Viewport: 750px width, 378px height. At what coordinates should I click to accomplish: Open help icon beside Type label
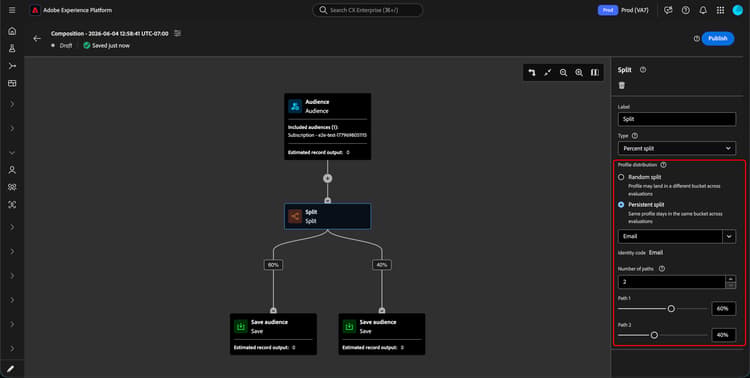(x=635, y=136)
